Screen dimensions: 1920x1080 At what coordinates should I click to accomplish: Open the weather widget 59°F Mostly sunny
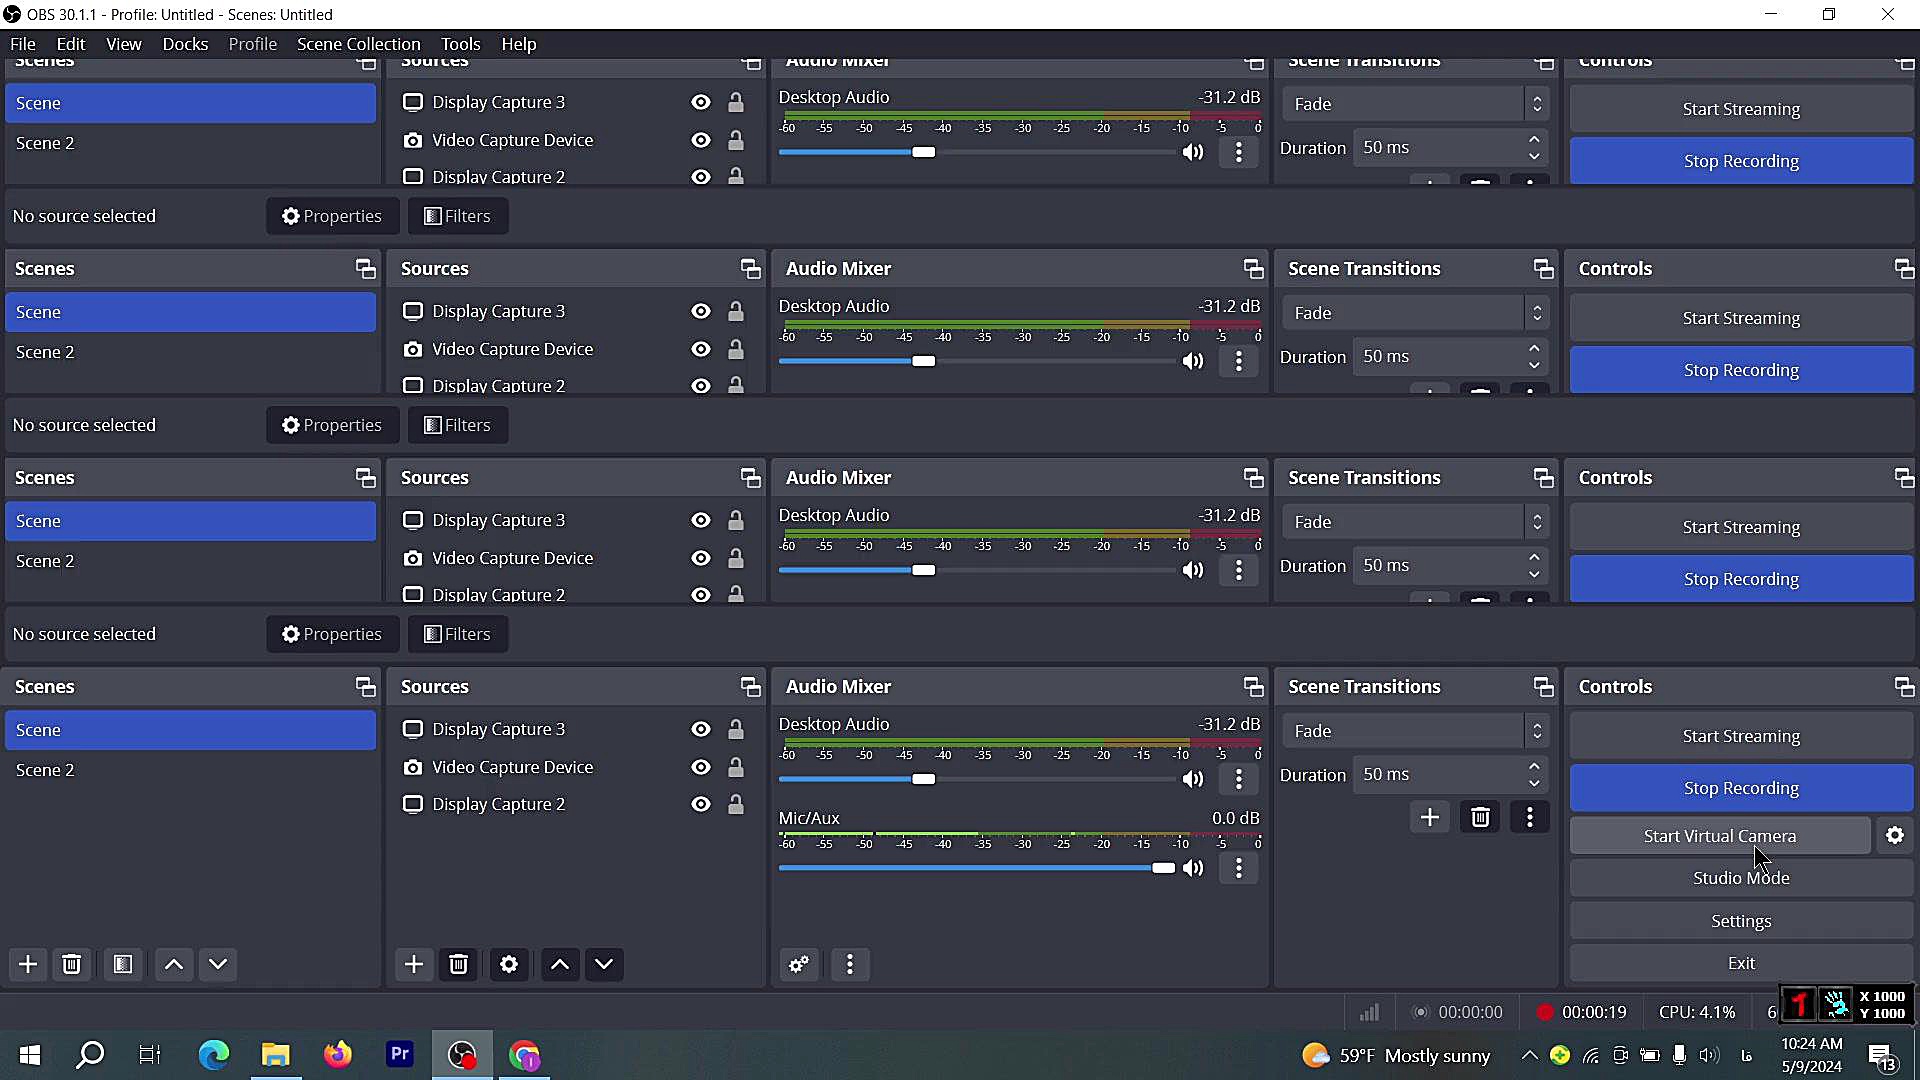[1396, 1056]
